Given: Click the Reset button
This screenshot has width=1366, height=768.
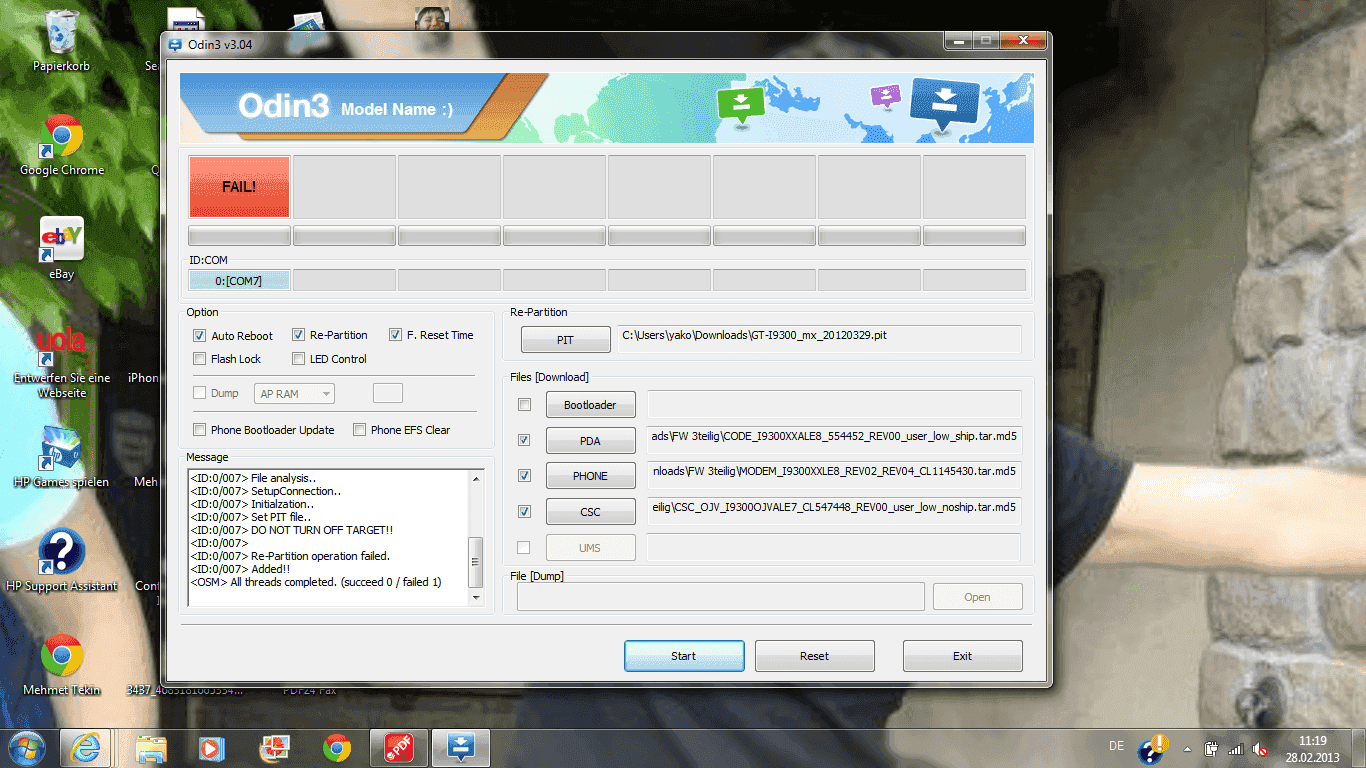Looking at the screenshot, I should [814, 656].
